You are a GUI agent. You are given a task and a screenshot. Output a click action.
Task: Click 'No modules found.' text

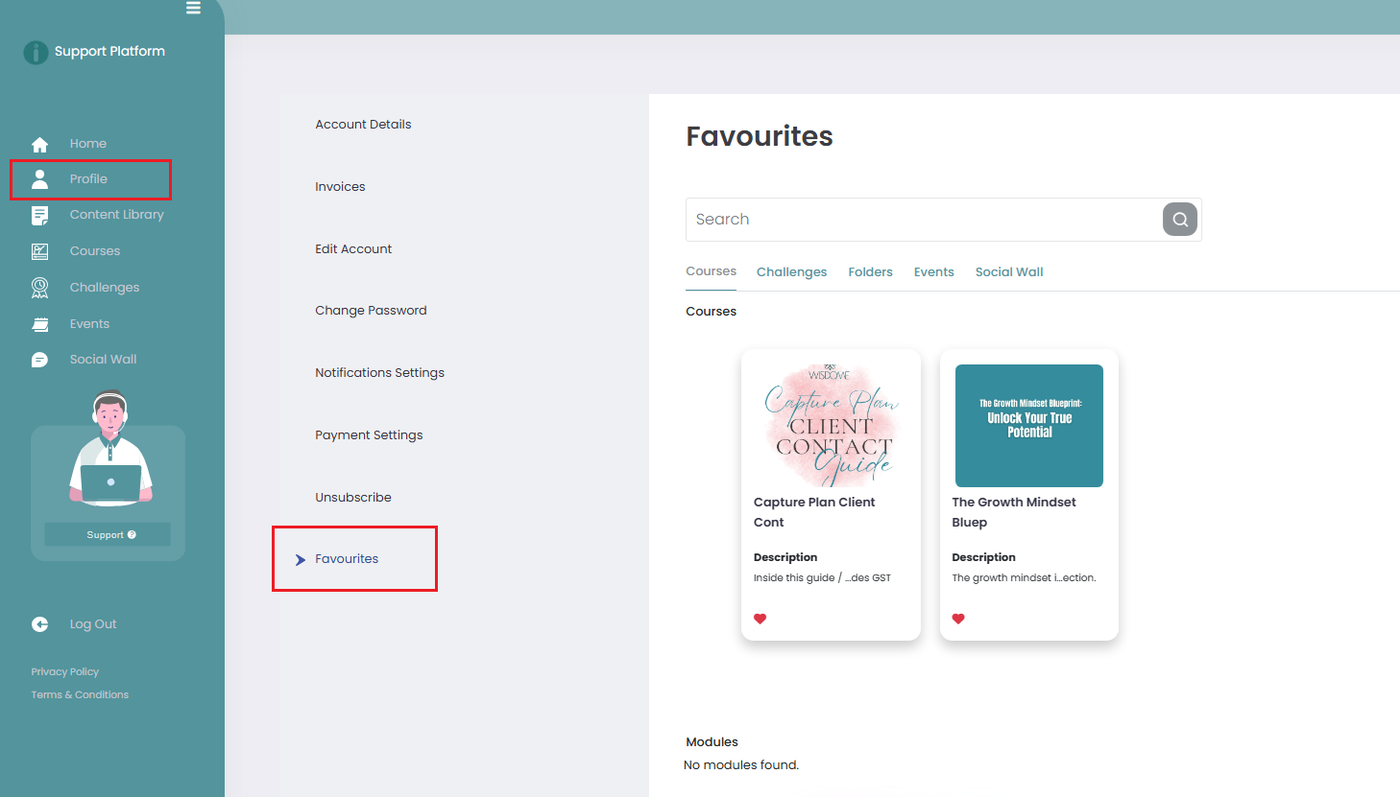point(742,766)
